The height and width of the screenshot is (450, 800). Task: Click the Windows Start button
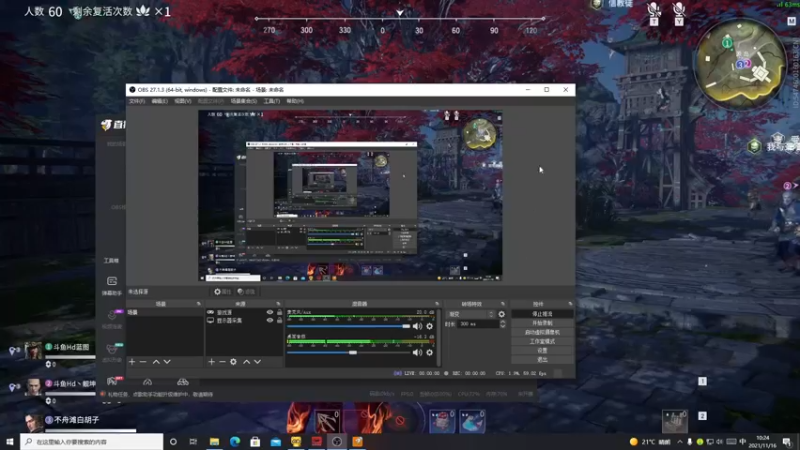10,441
